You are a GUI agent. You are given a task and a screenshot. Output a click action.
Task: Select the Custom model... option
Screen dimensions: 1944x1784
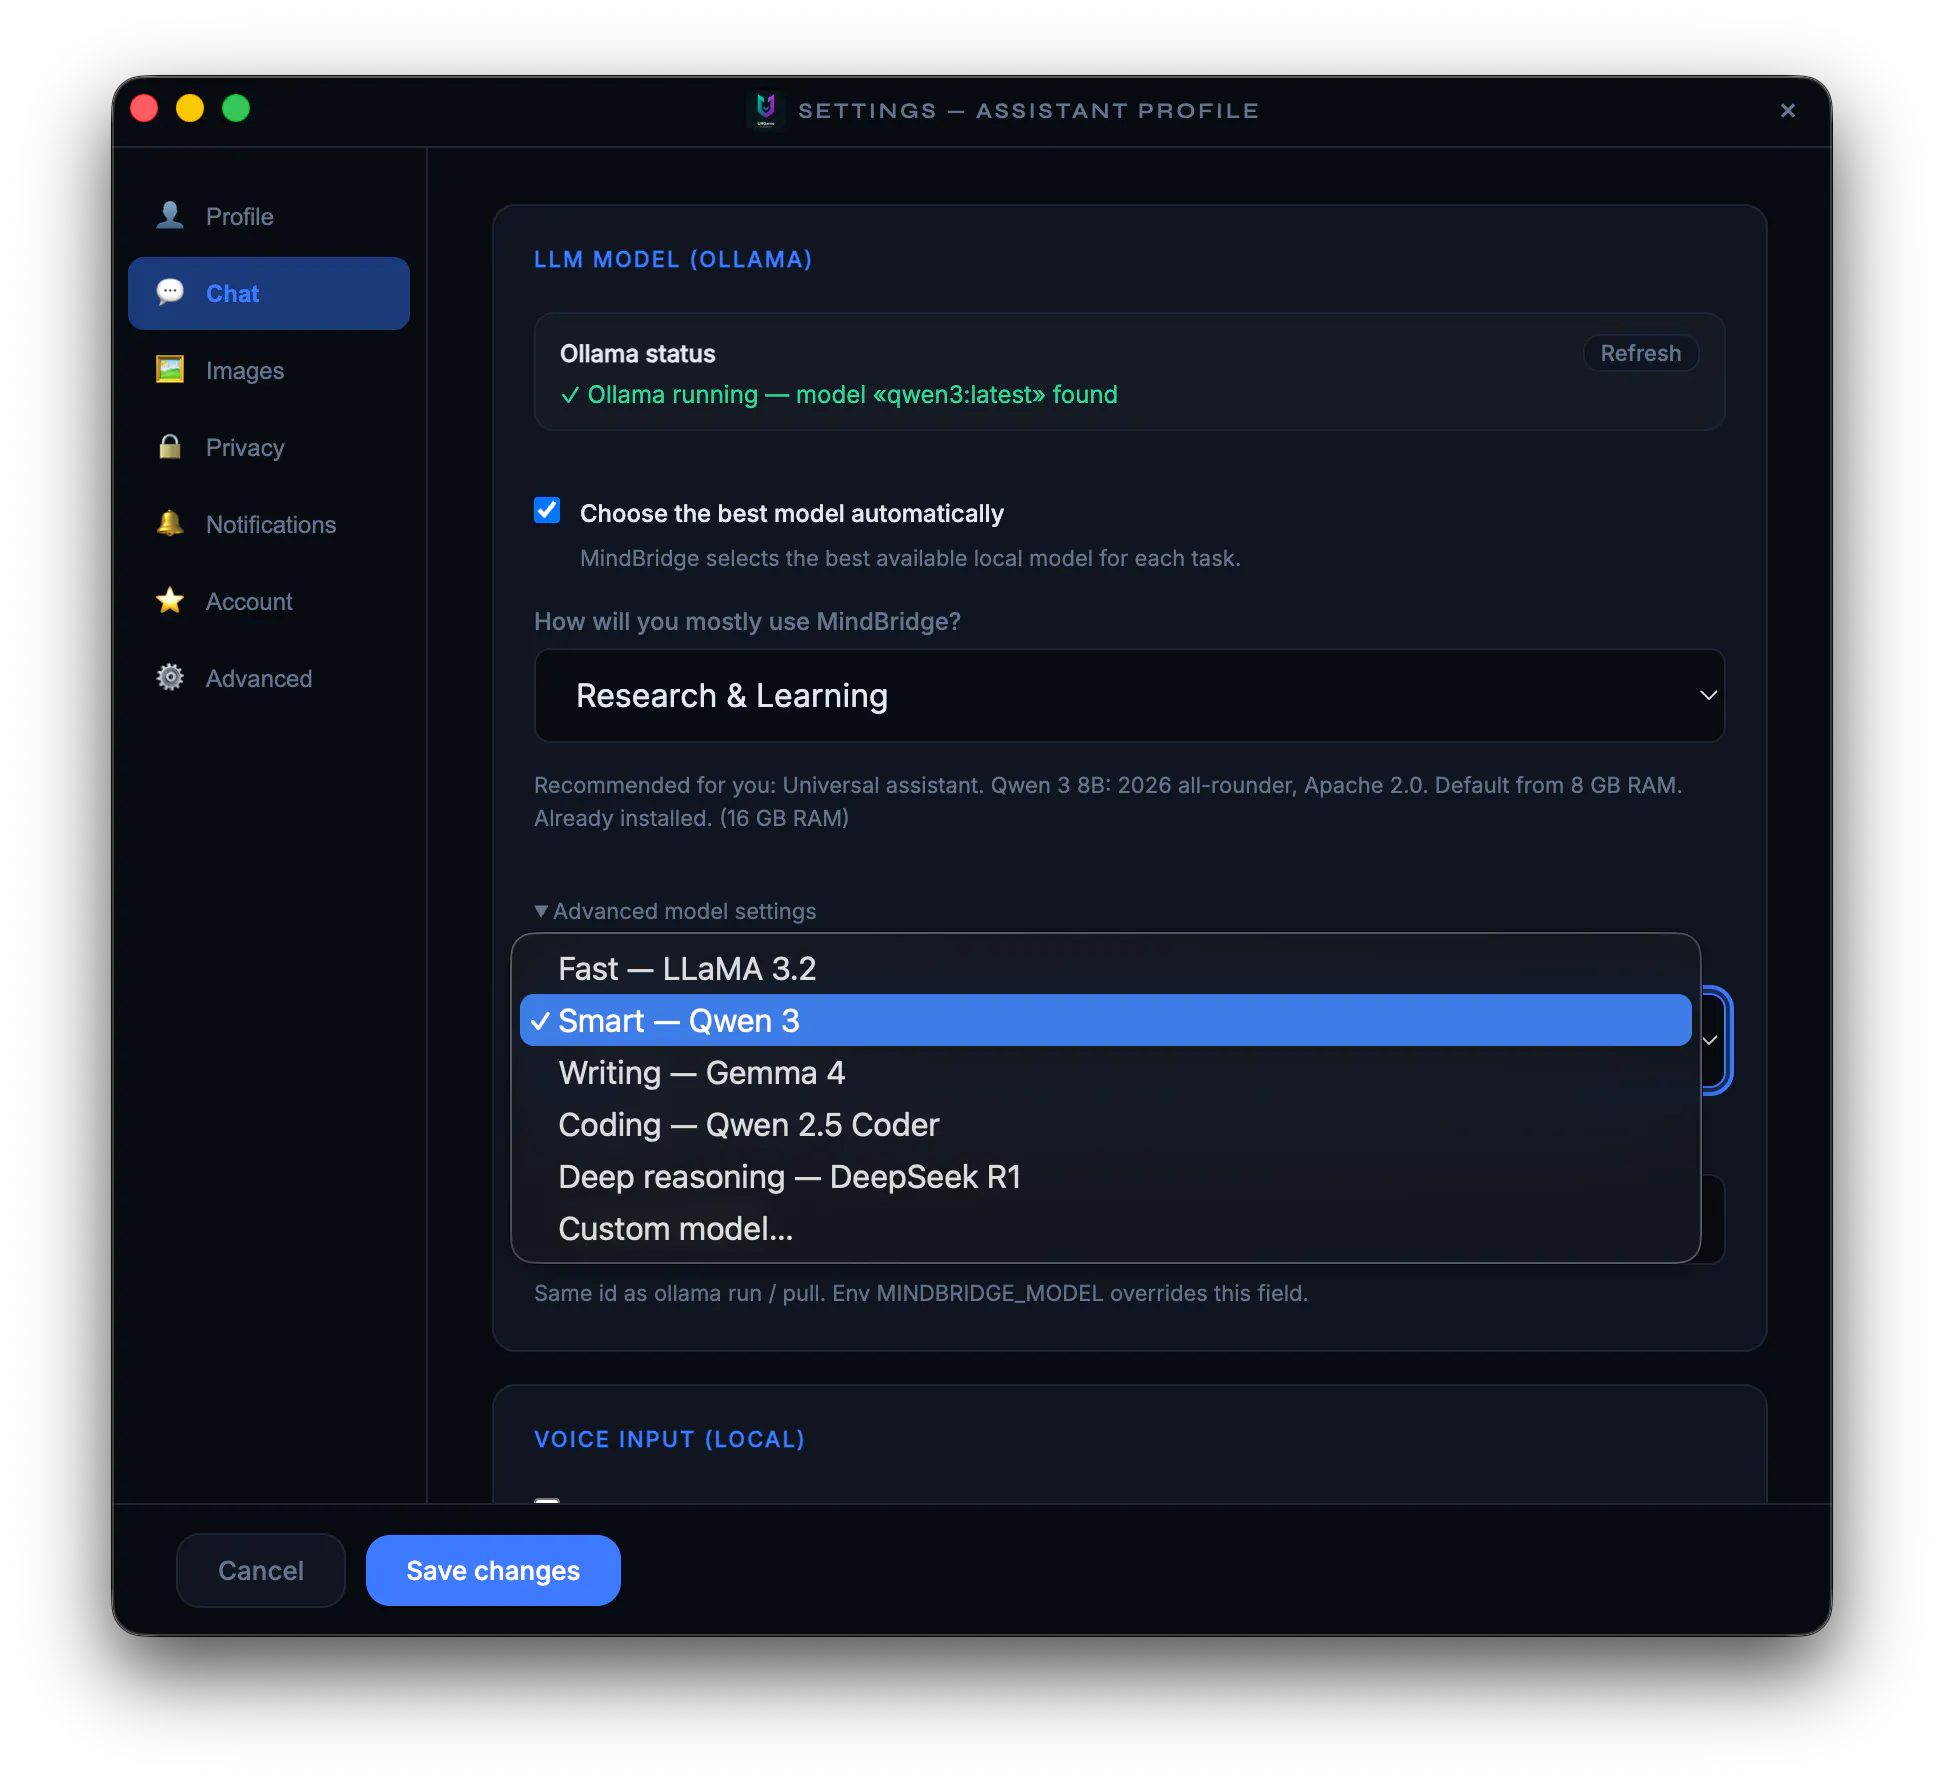(x=1106, y=1229)
